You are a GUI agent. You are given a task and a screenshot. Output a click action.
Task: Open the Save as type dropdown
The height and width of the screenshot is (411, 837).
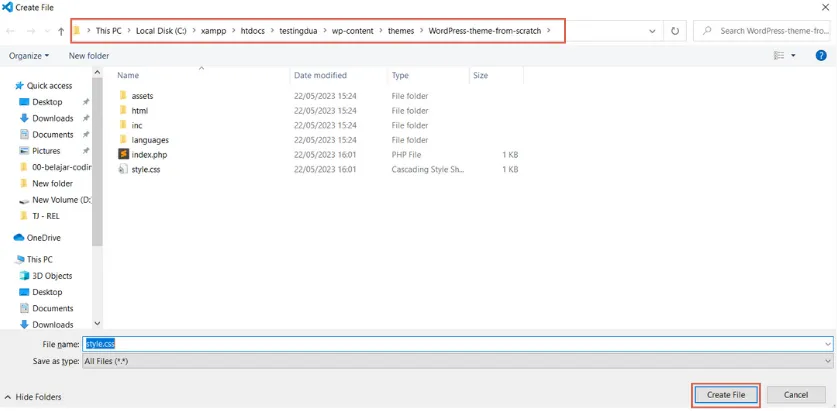828,361
